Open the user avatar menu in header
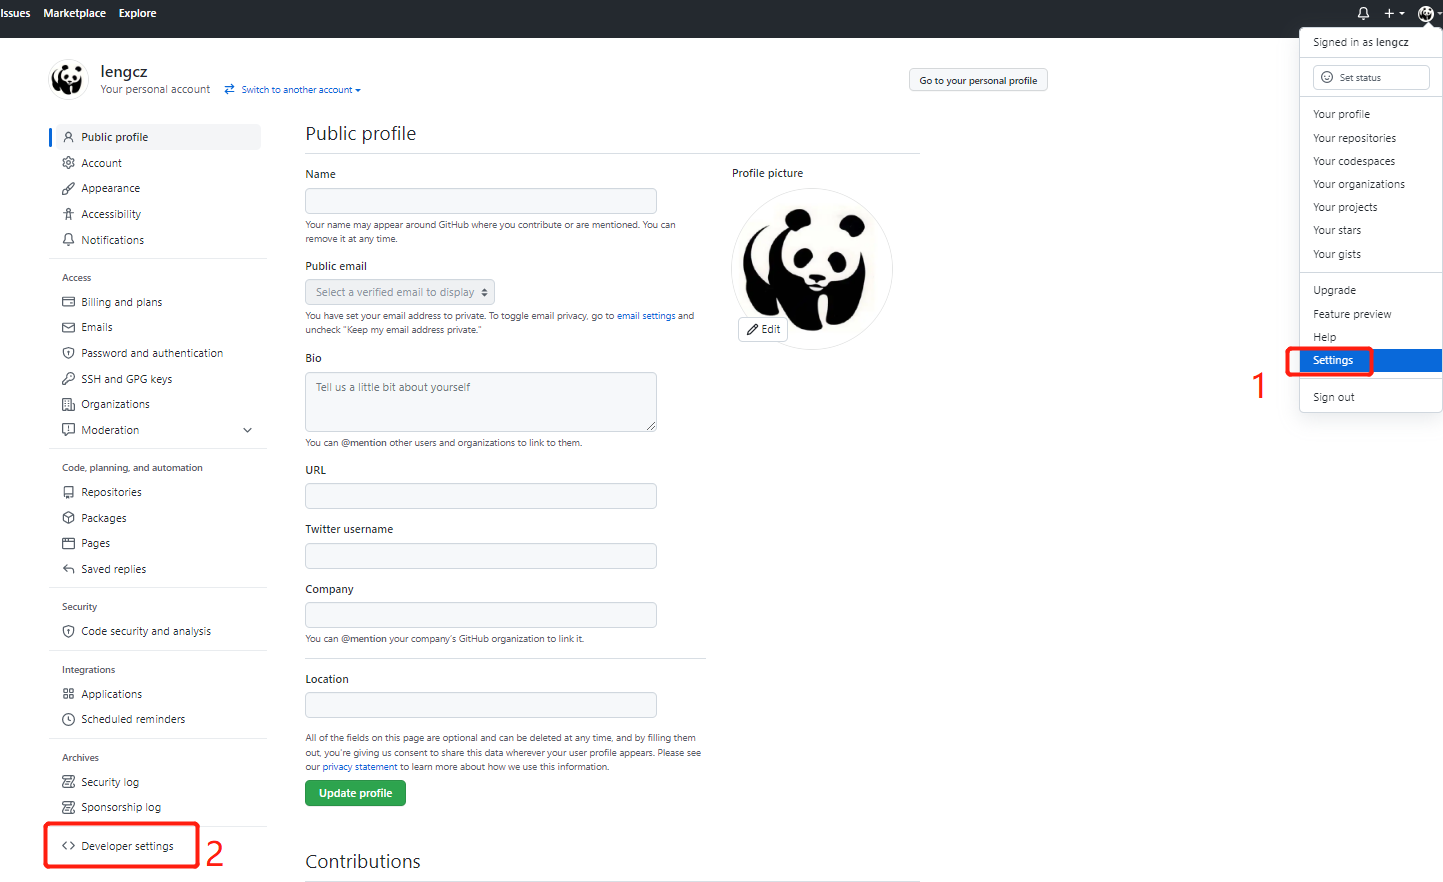Viewport: 1443px width, 882px height. click(1428, 13)
